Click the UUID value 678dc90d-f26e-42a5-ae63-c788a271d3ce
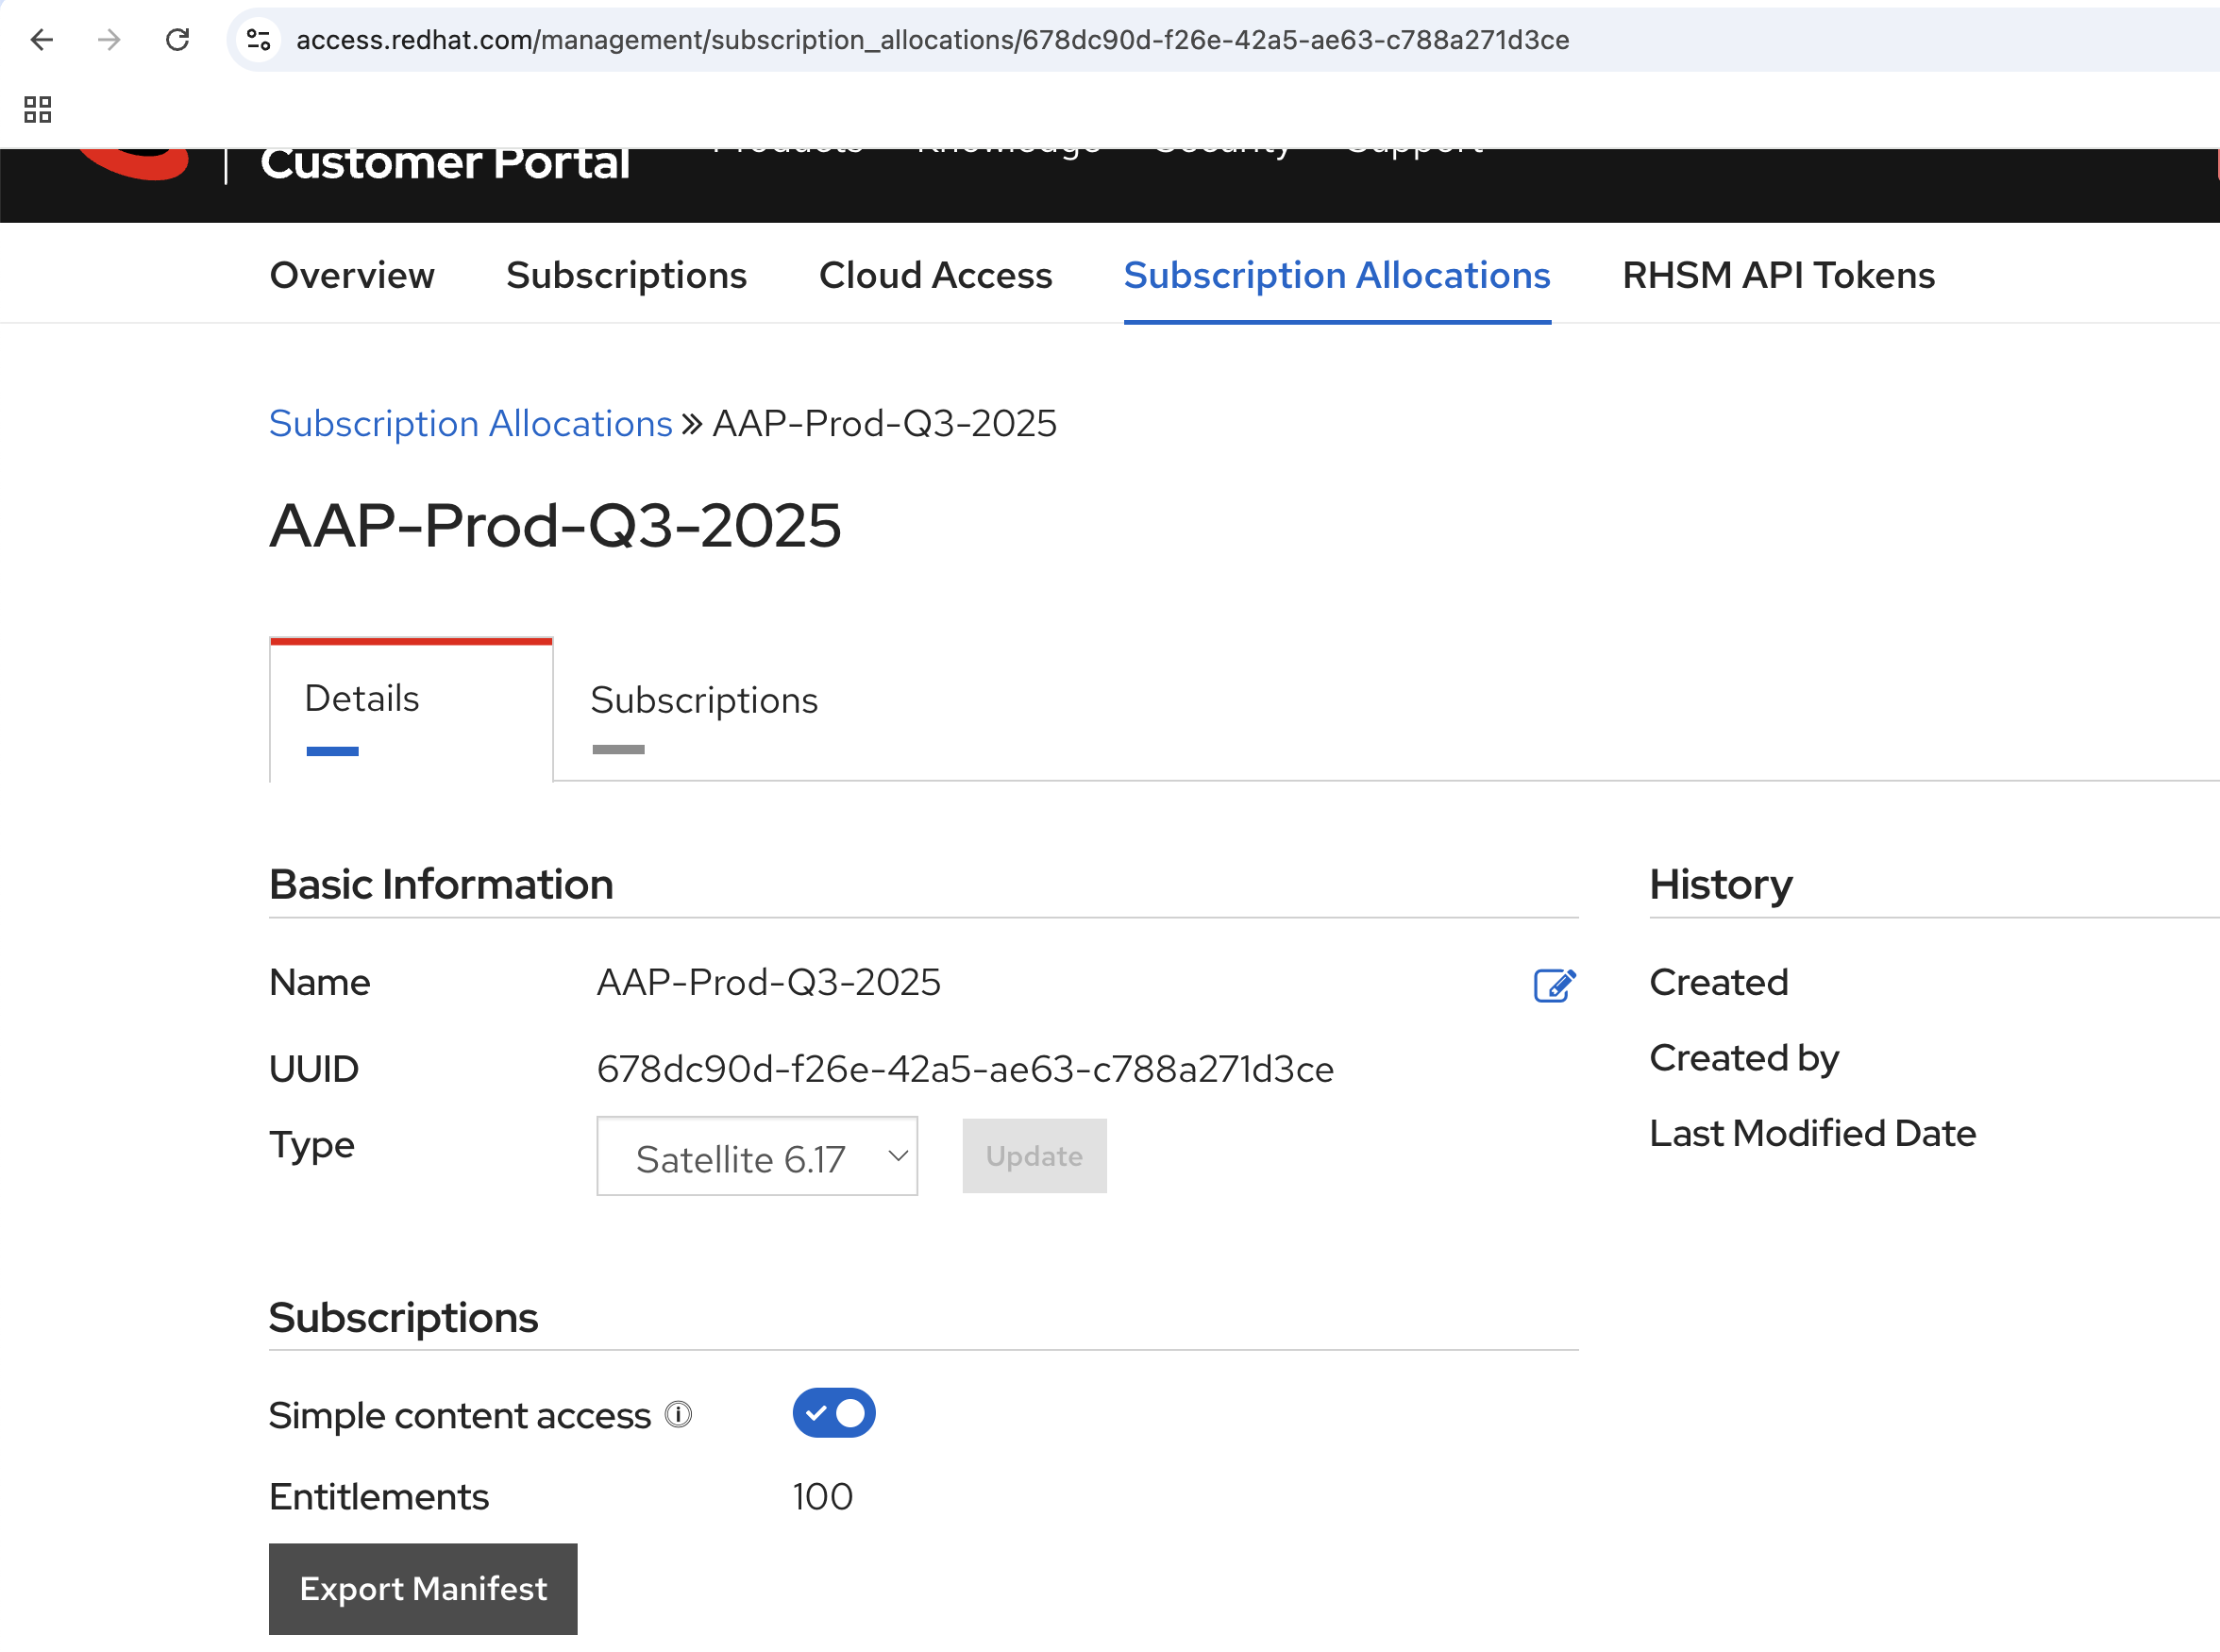The height and width of the screenshot is (1652, 2220). (965, 1070)
